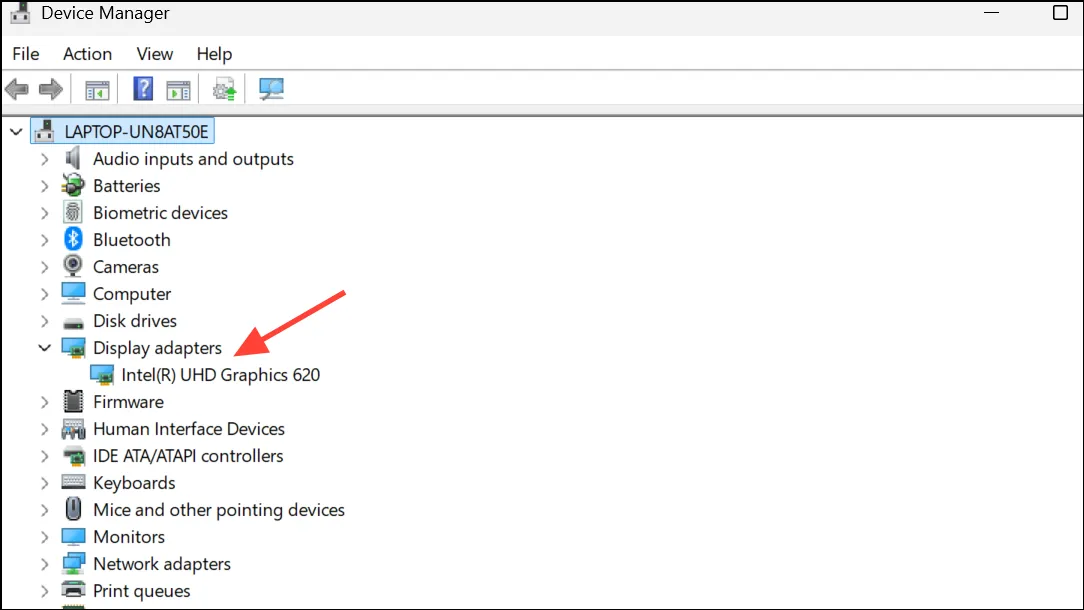This screenshot has height=610, width=1084.
Task: Select the Computer category label
Action: click(x=132, y=294)
